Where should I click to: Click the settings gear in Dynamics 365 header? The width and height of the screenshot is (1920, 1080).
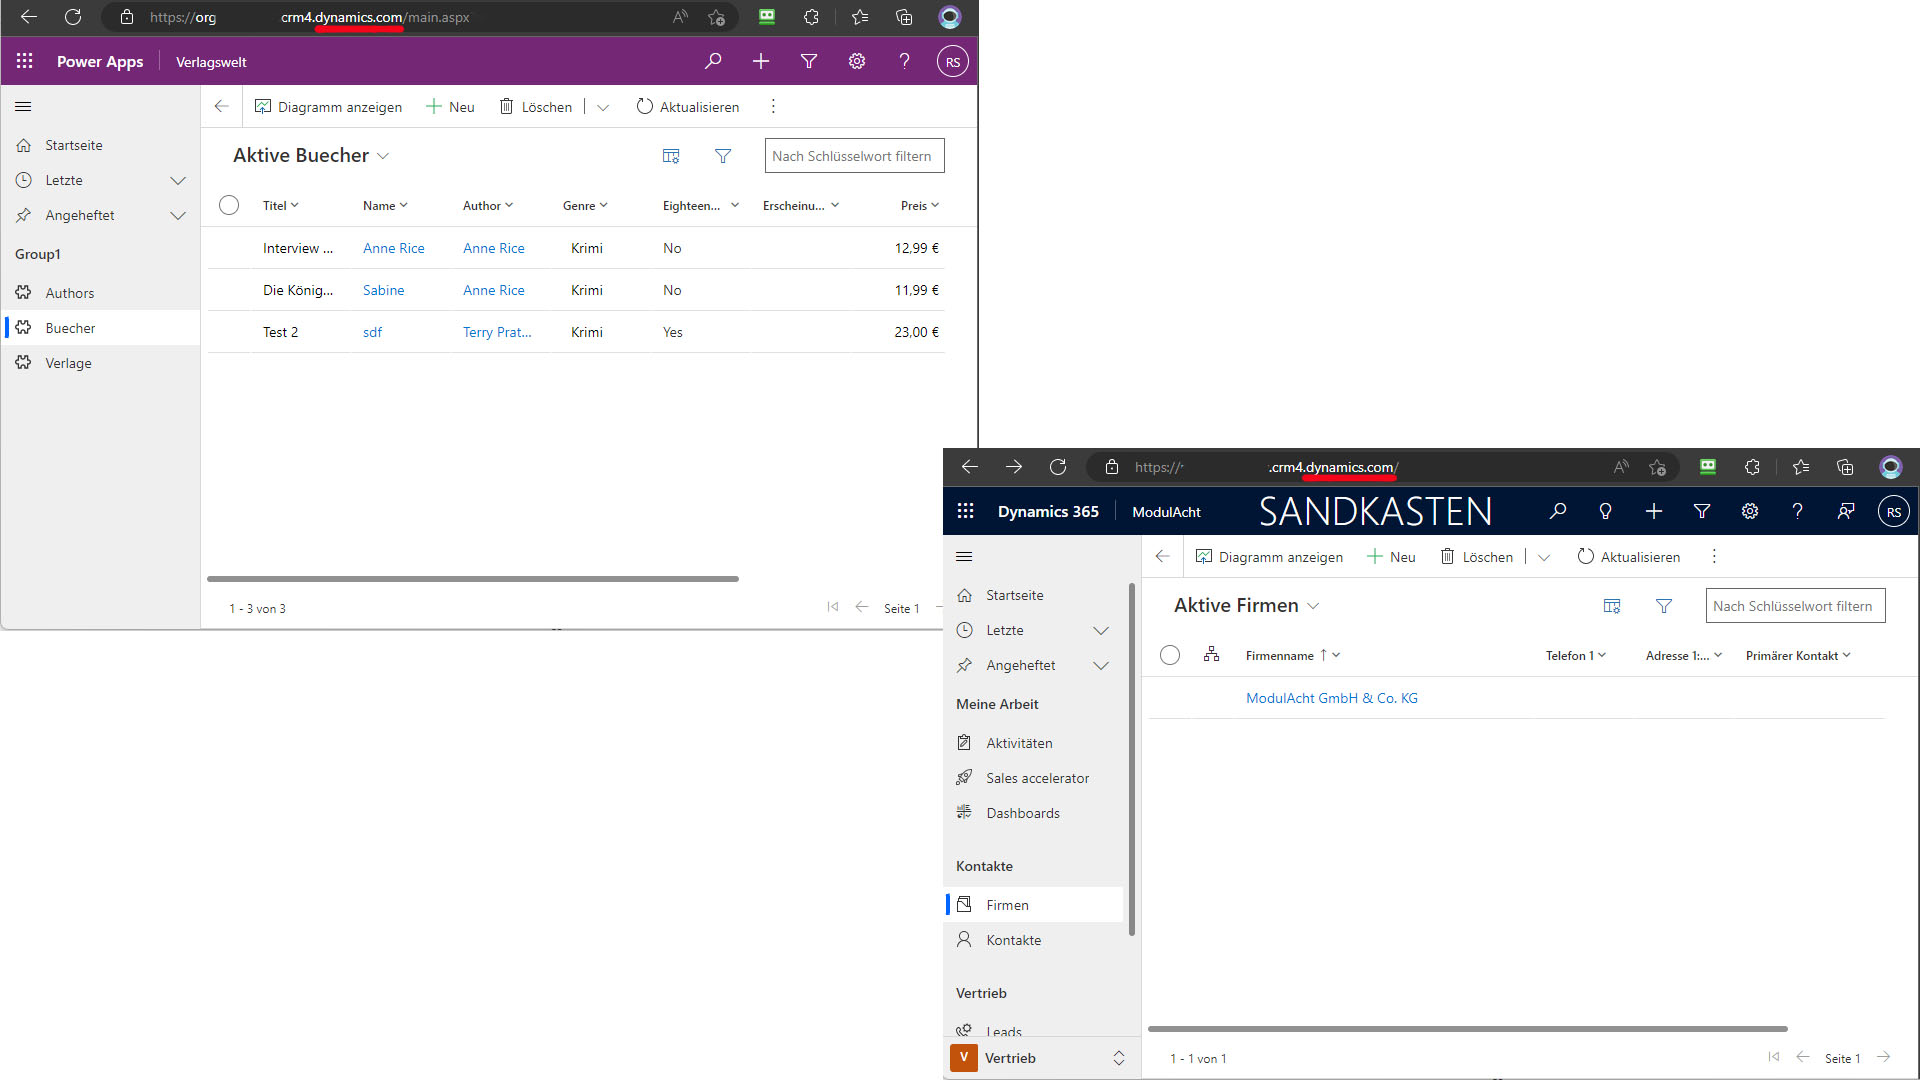[1750, 511]
